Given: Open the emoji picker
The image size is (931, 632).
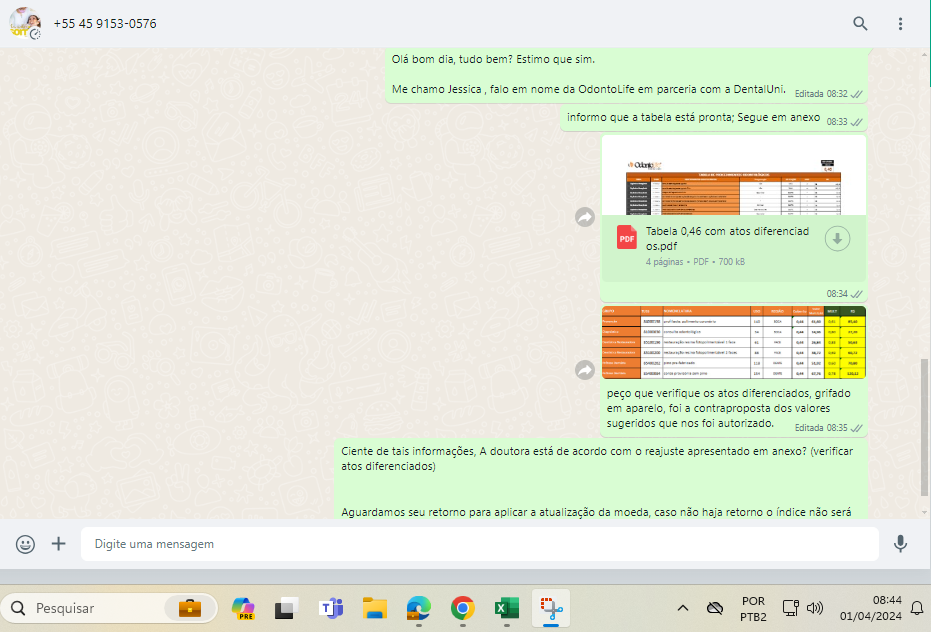Looking at the screenshot, I should pos(25,544).
